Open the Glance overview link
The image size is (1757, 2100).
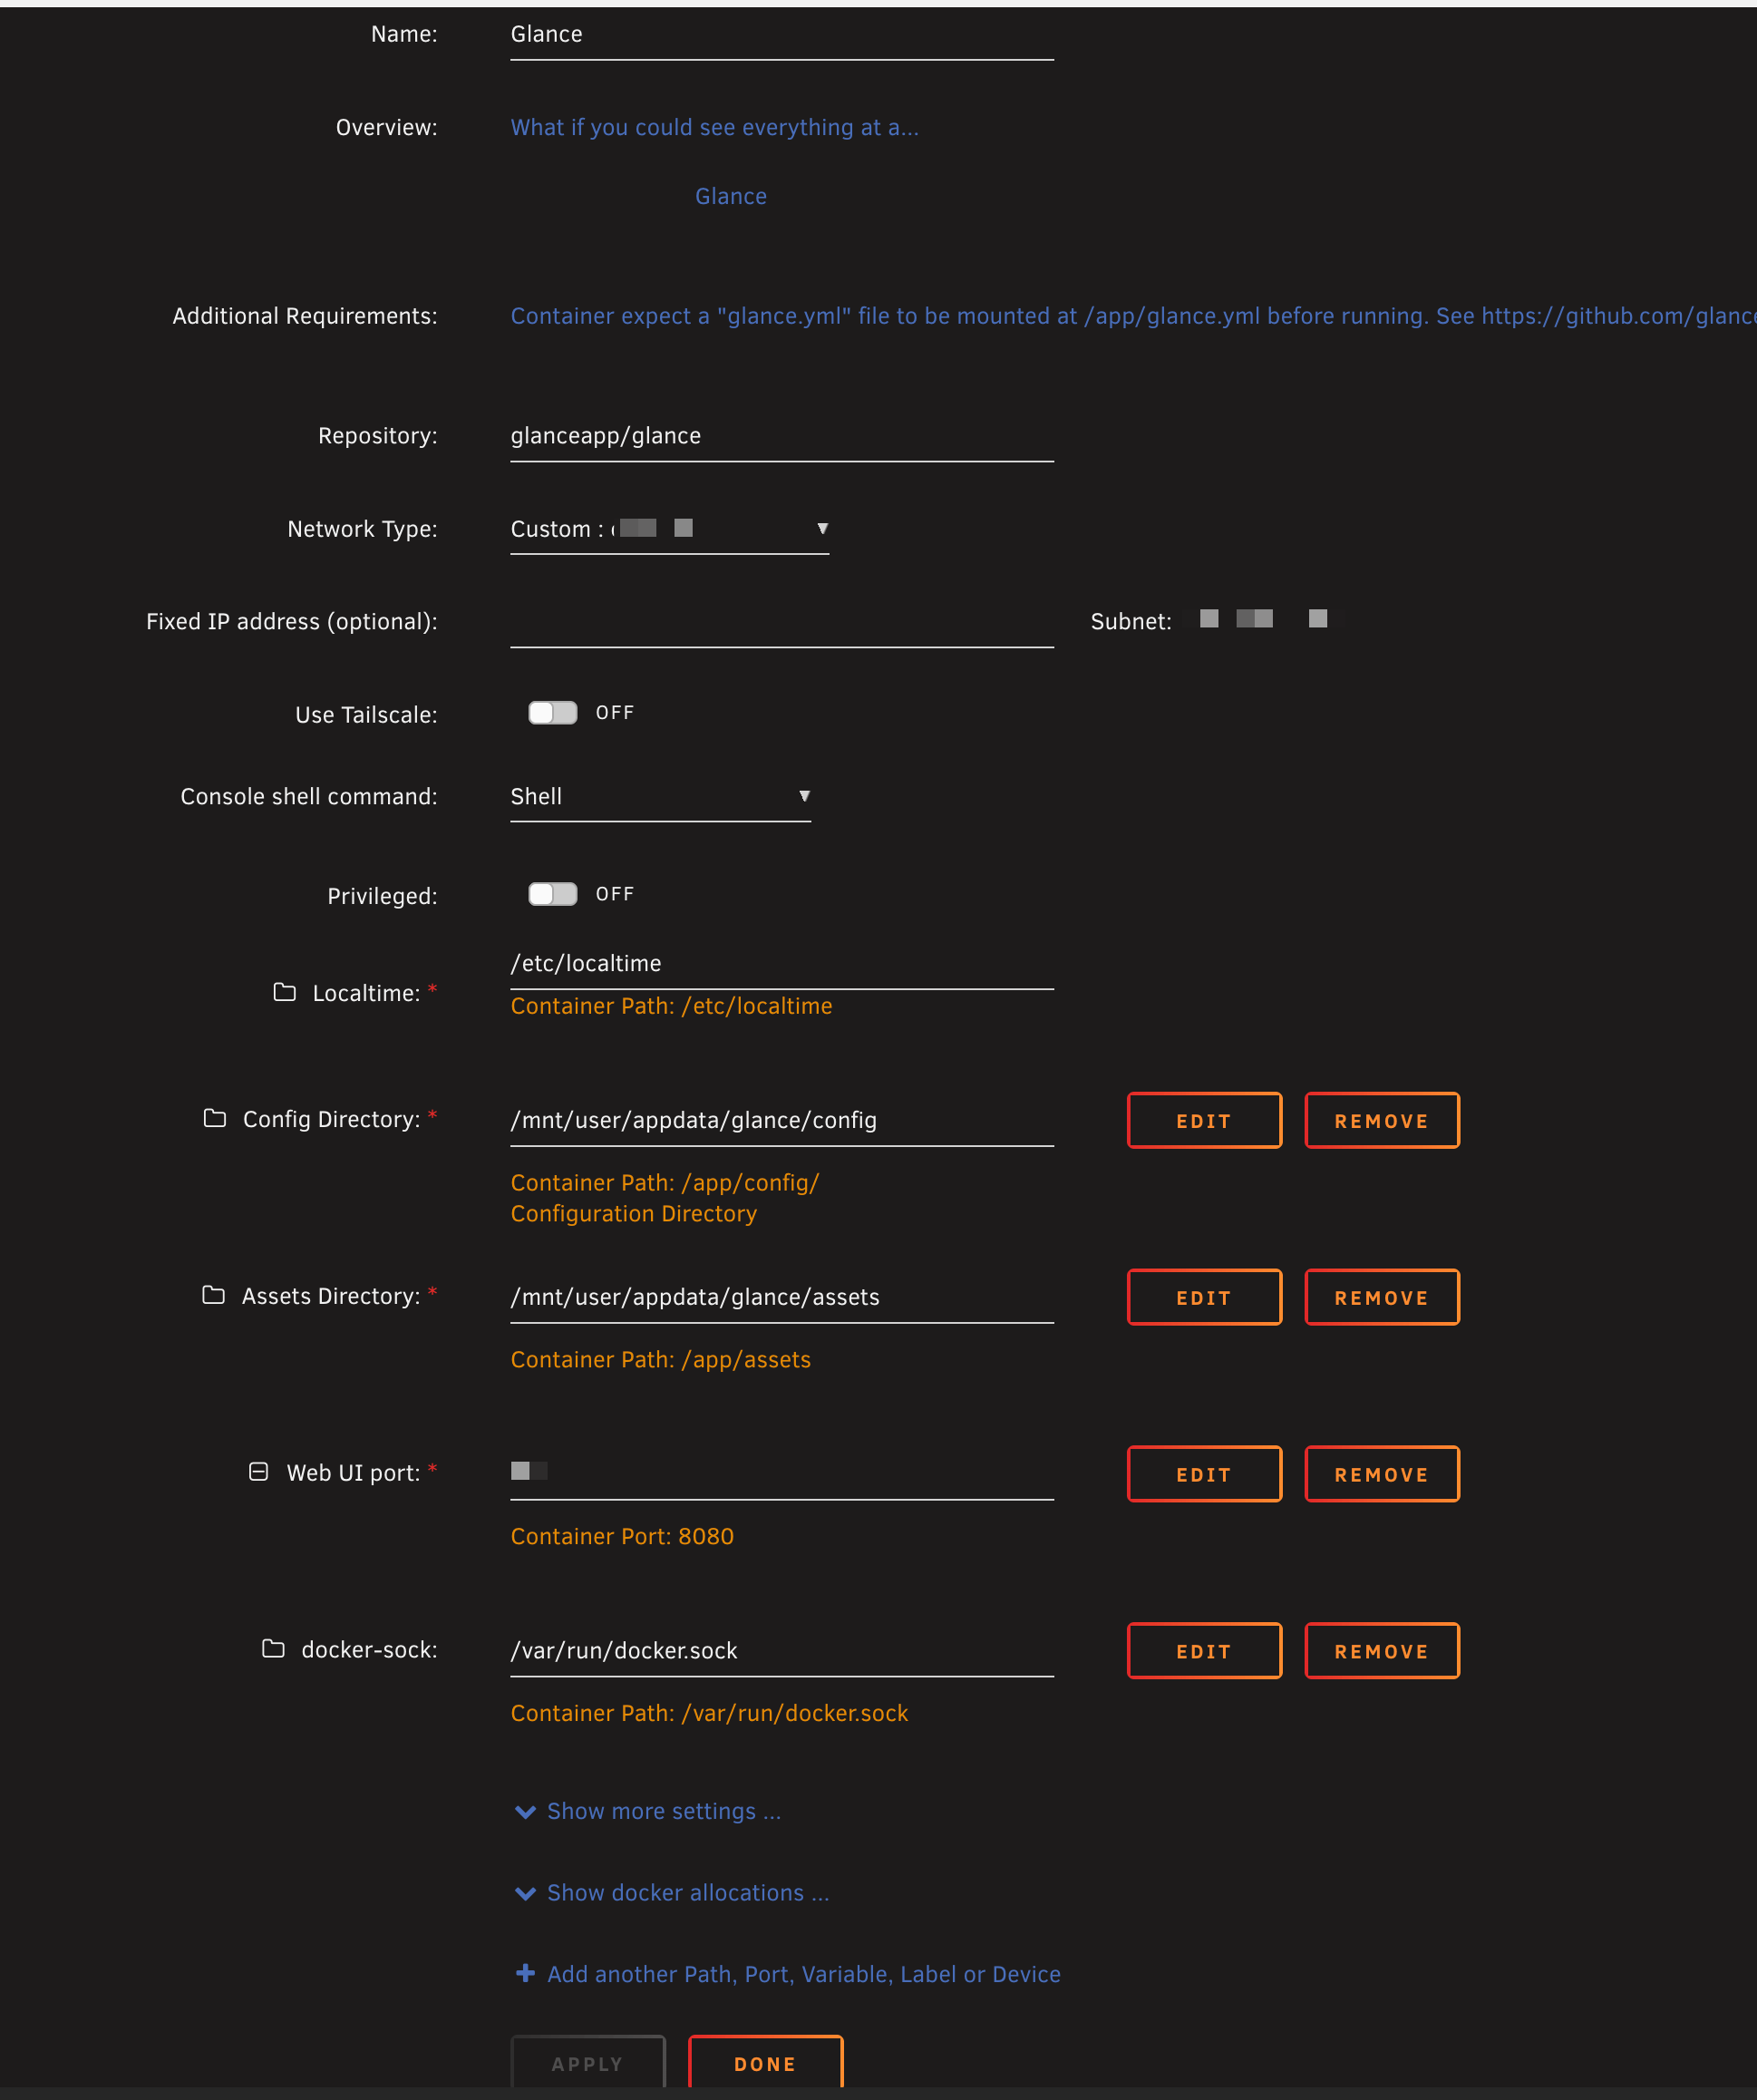click(731, 197)
